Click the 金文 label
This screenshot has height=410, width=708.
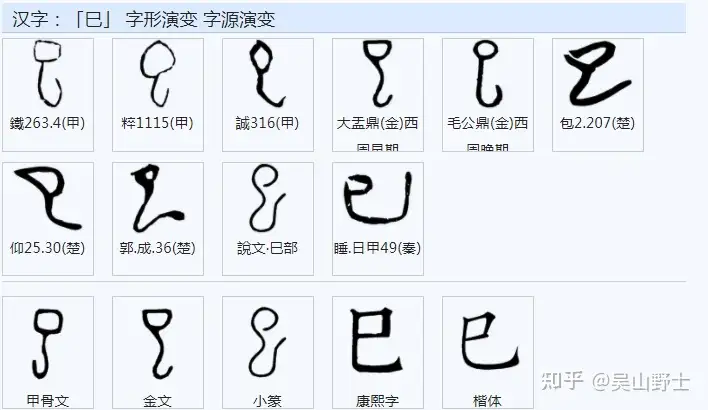coord(158,401)
